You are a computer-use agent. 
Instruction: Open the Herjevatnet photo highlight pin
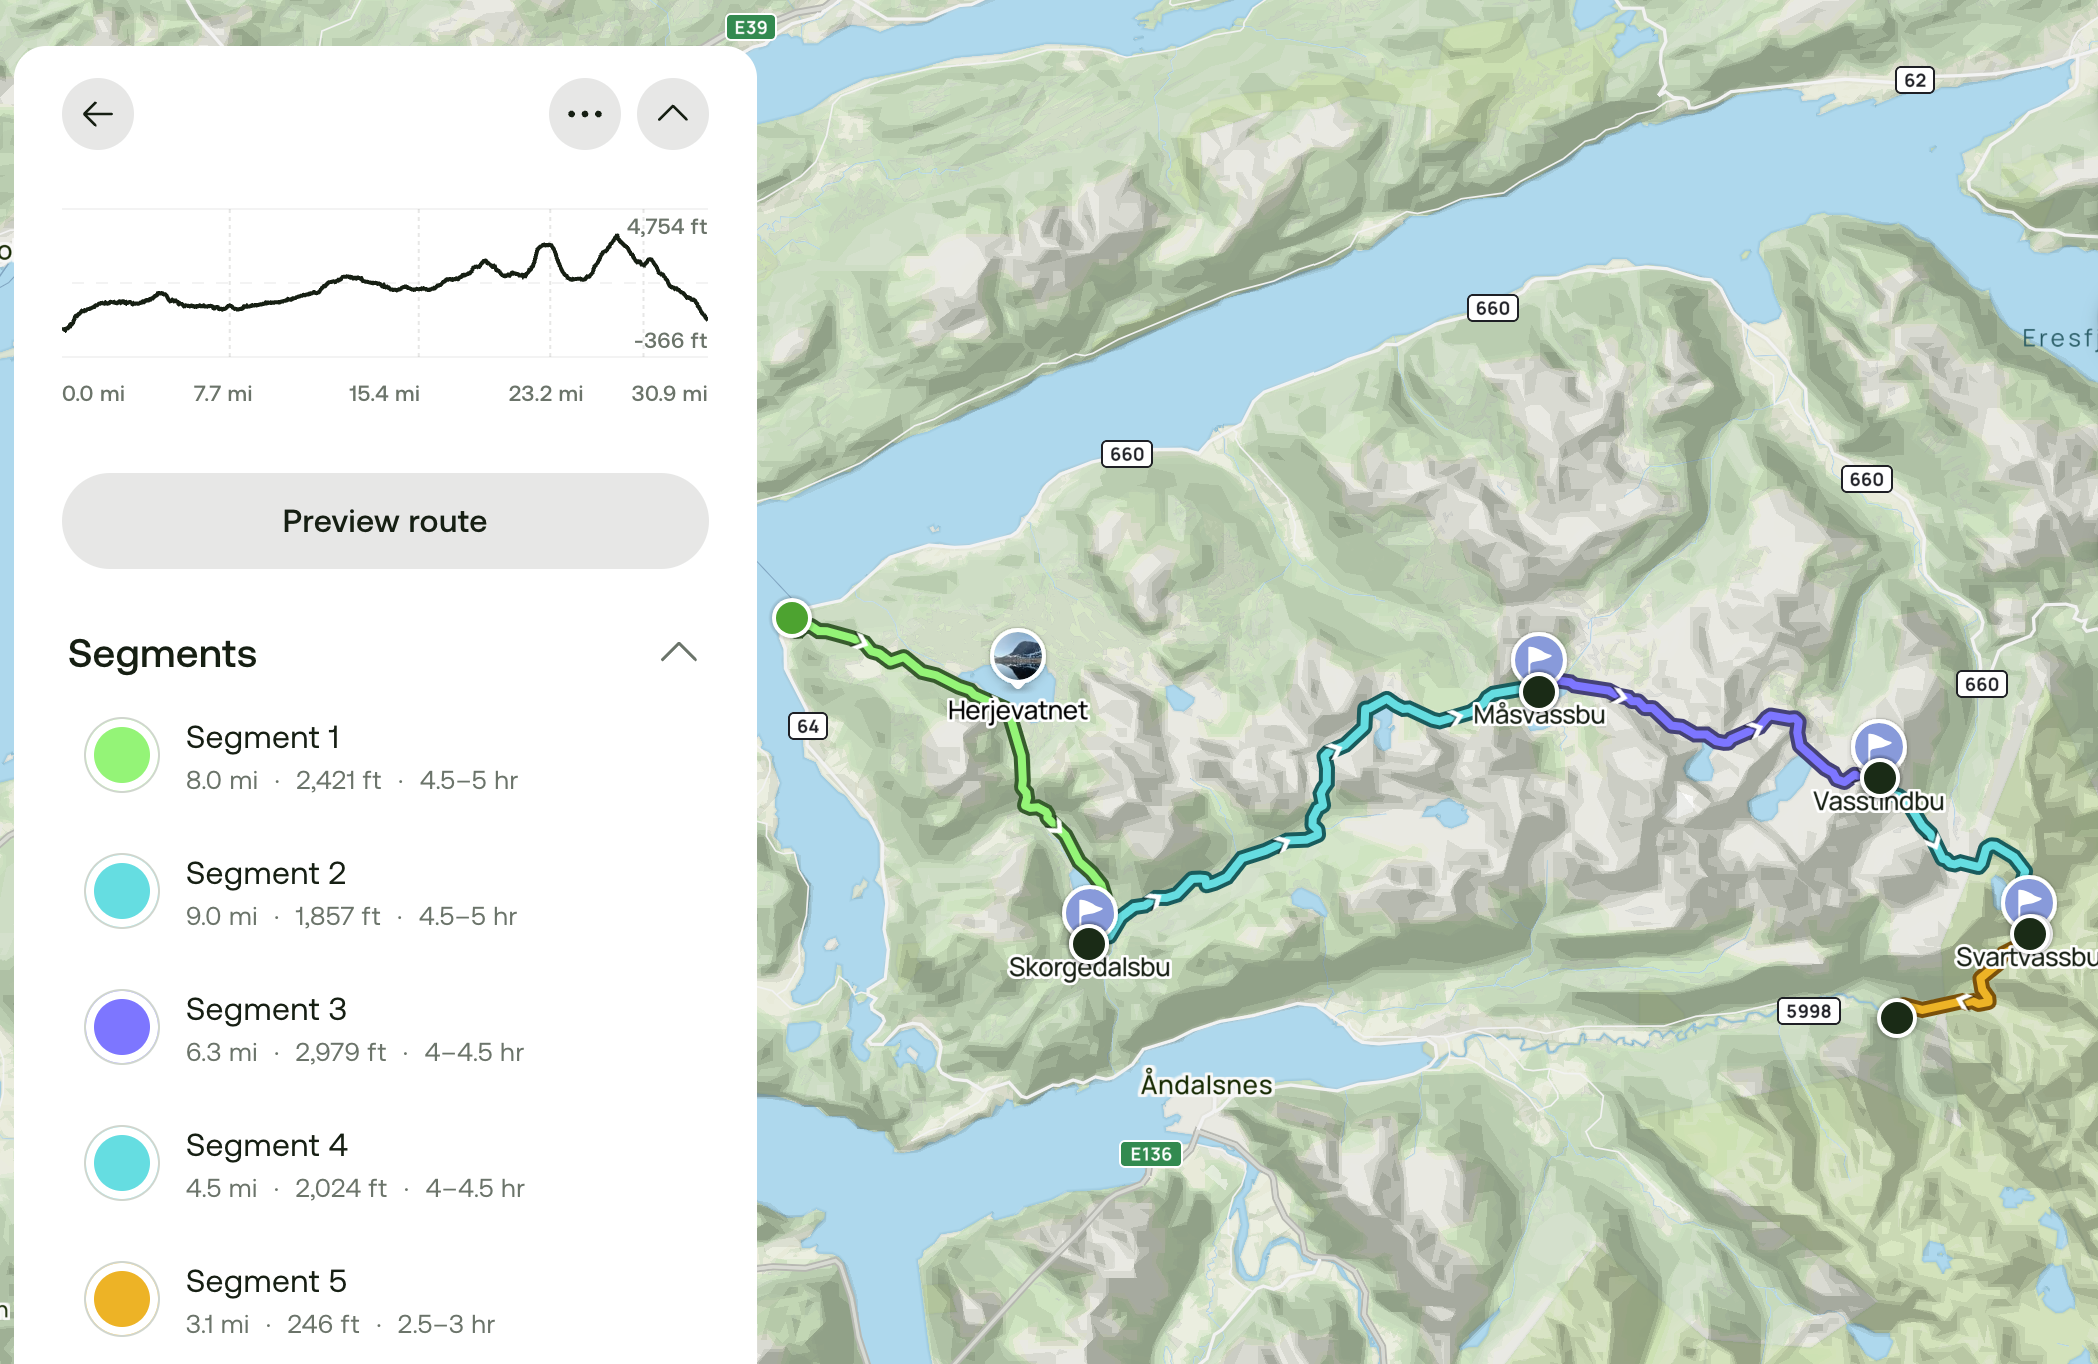(1017, 658)
